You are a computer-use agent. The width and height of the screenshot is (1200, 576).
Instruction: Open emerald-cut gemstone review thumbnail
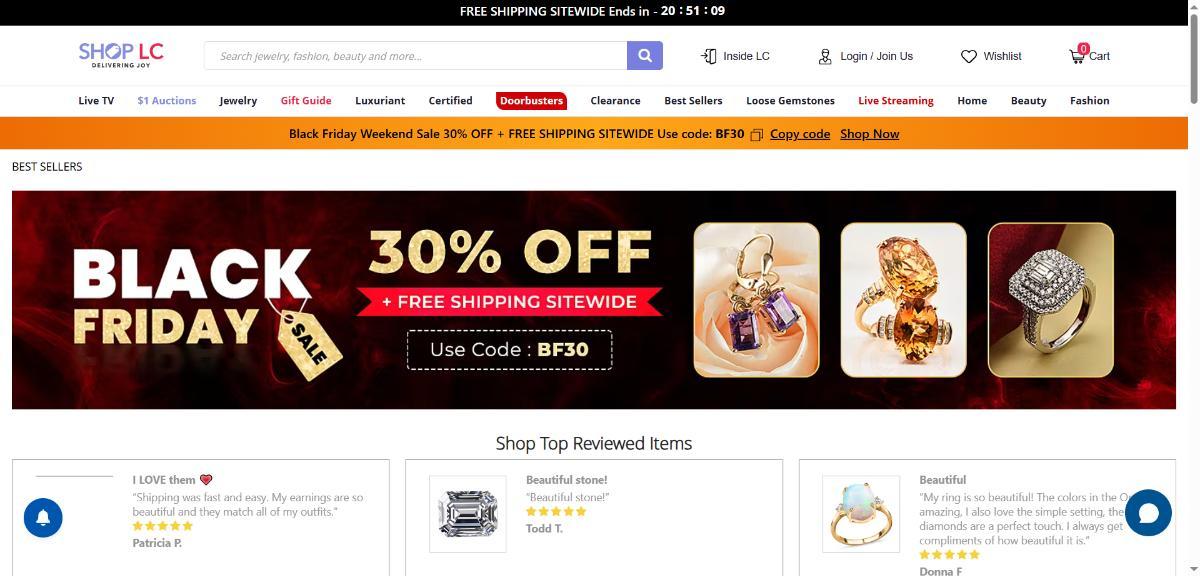(468, 514)
